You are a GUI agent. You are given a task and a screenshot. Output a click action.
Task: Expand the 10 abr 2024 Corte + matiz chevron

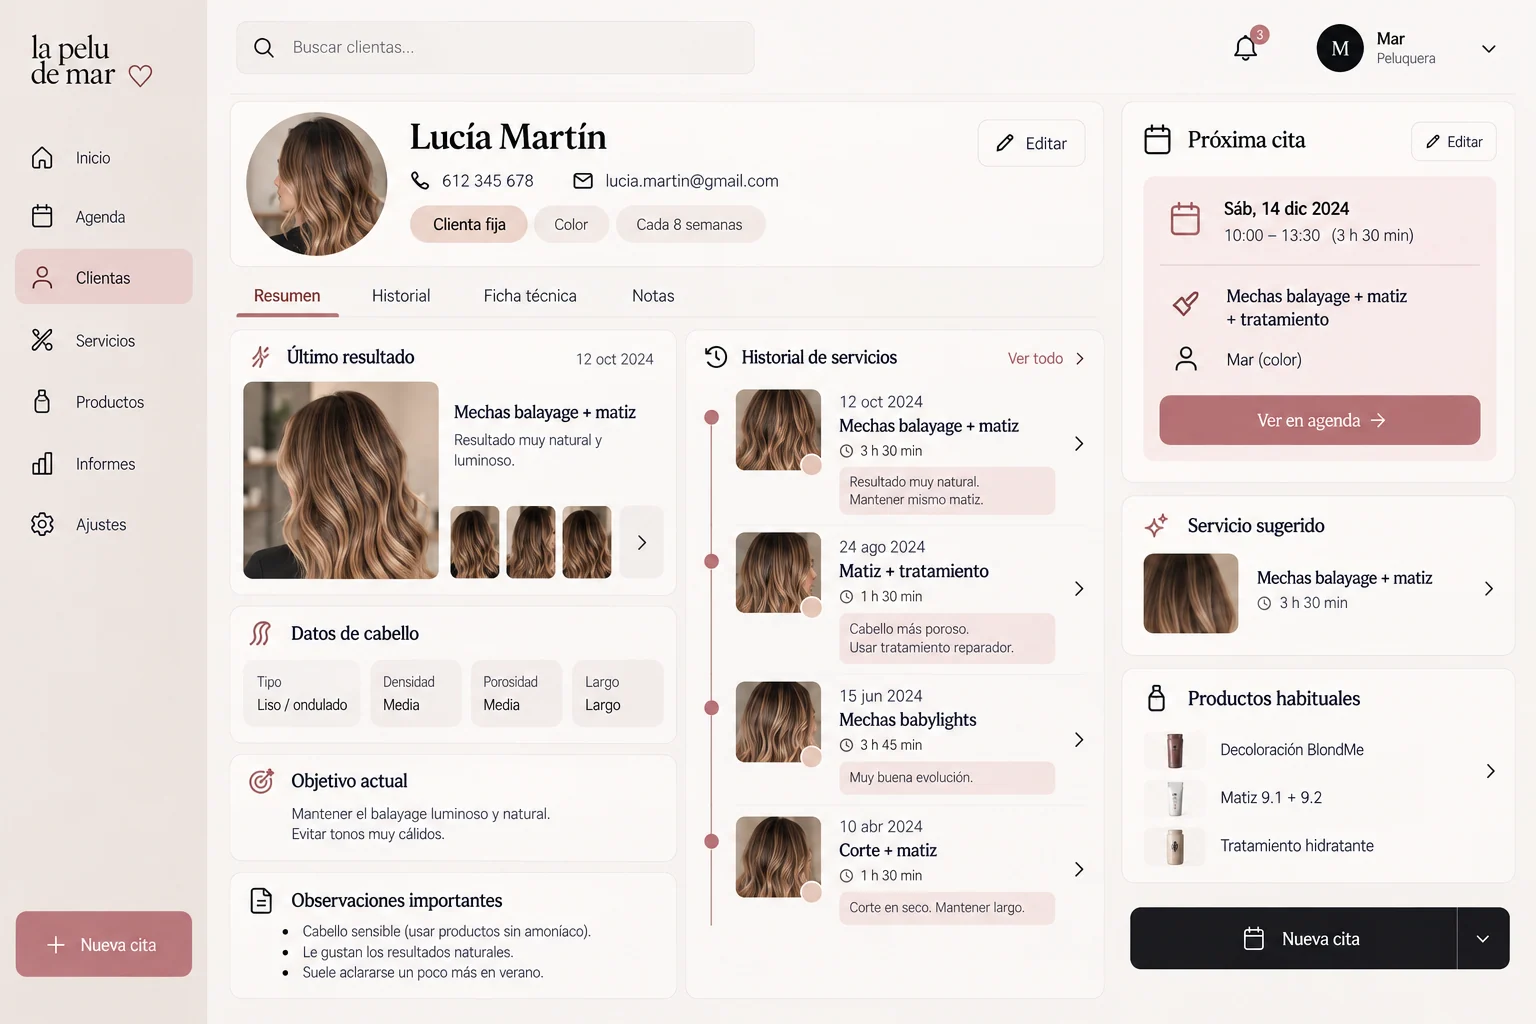tap(1079, 870)
